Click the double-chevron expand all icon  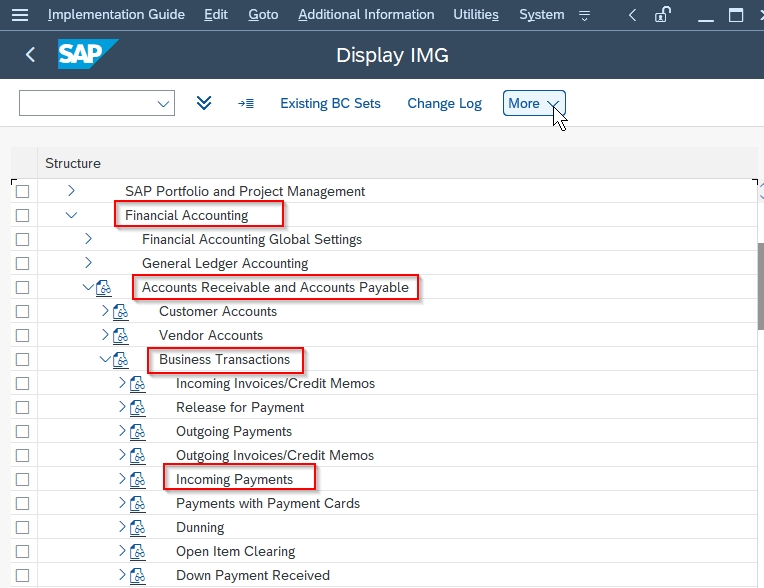click(x=204, y=103)
